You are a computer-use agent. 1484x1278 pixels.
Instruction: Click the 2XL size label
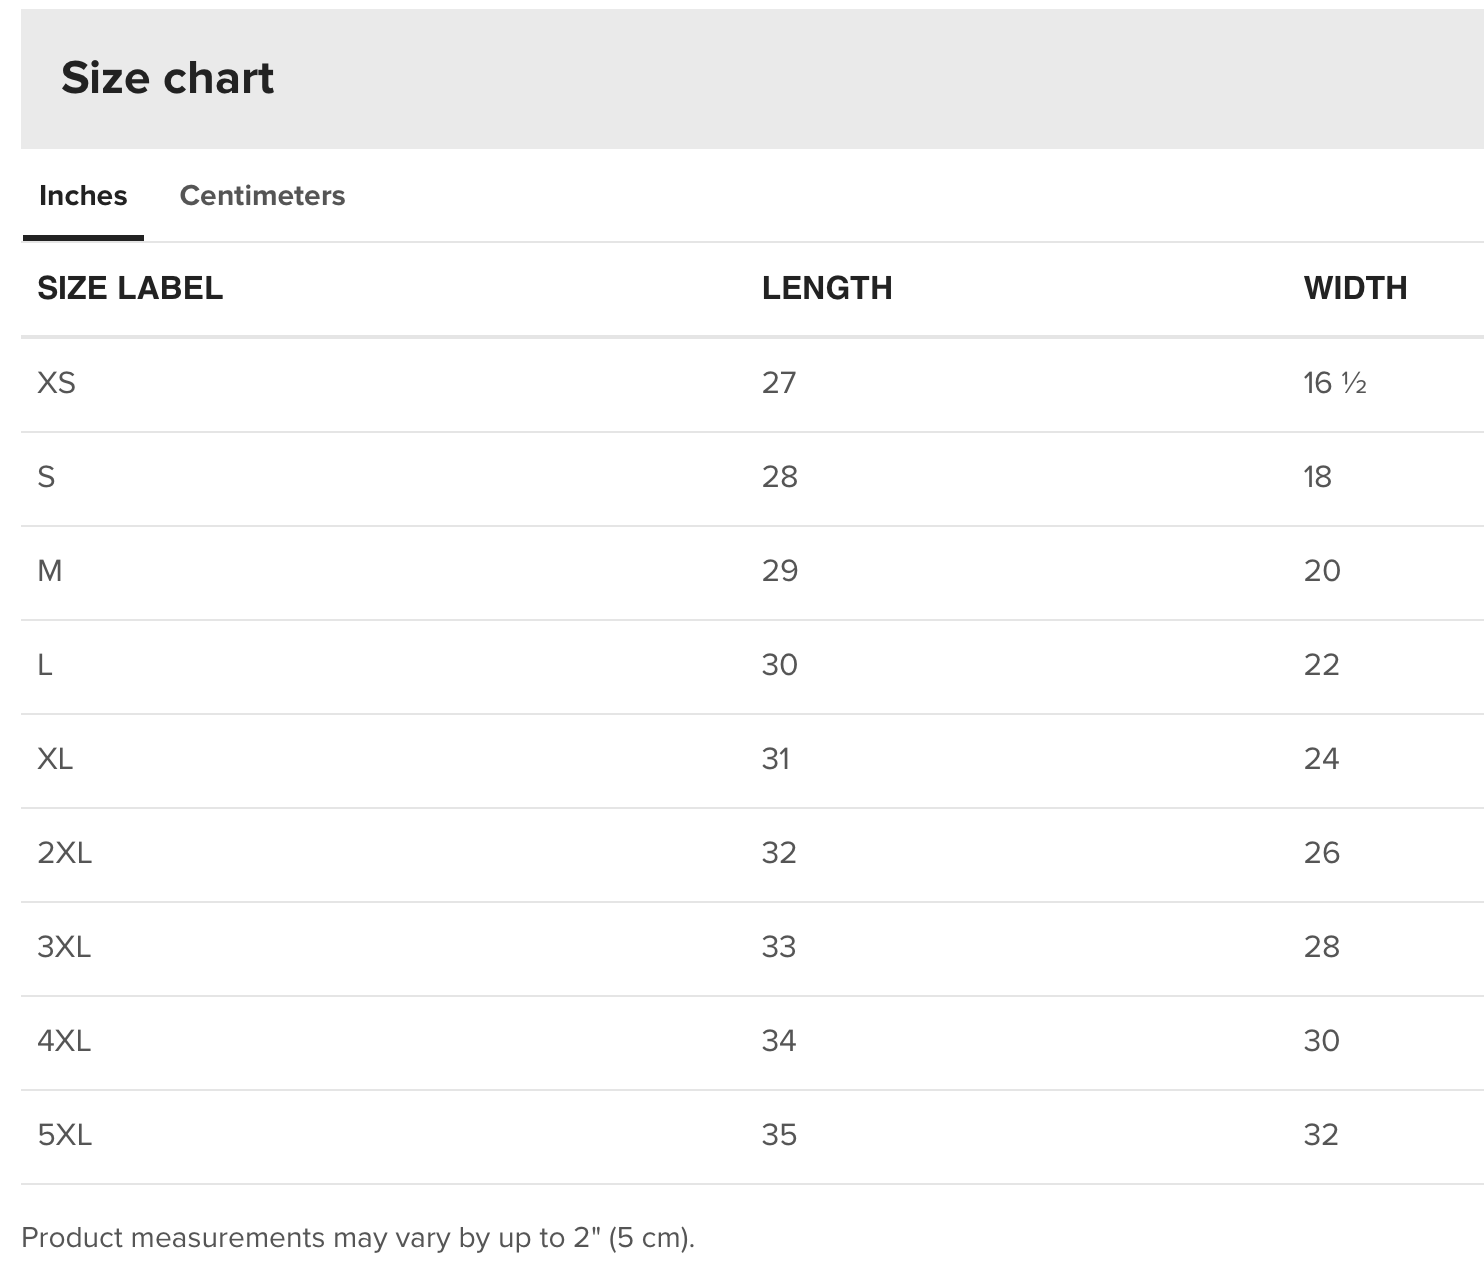point(64,852)
